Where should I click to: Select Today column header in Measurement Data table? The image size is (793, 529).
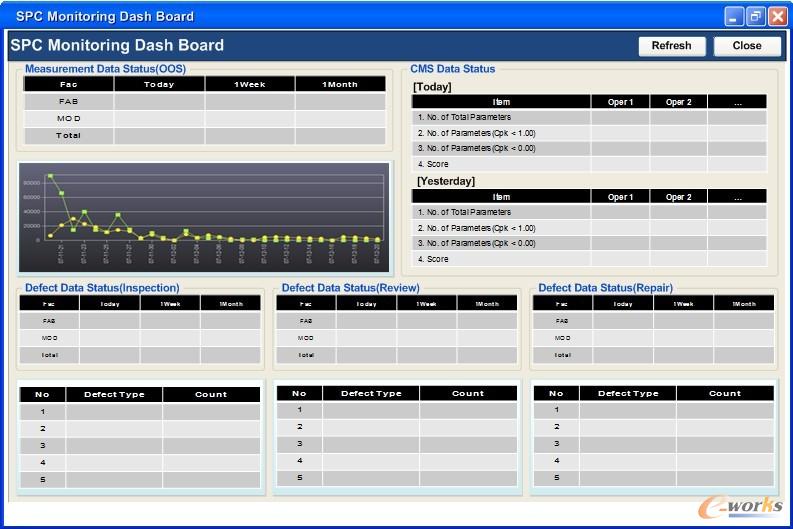pos(159,85)
